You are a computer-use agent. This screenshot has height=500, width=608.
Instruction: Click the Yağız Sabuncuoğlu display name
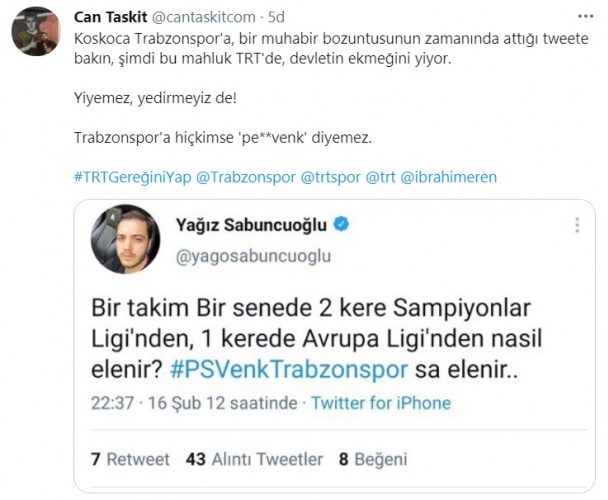tap(251, 225)
